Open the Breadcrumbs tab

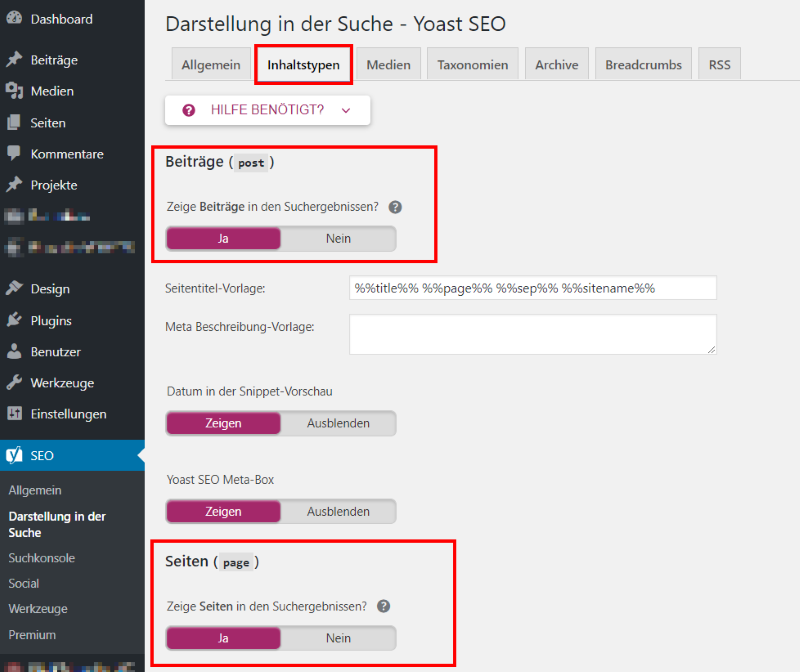(643, 65)
